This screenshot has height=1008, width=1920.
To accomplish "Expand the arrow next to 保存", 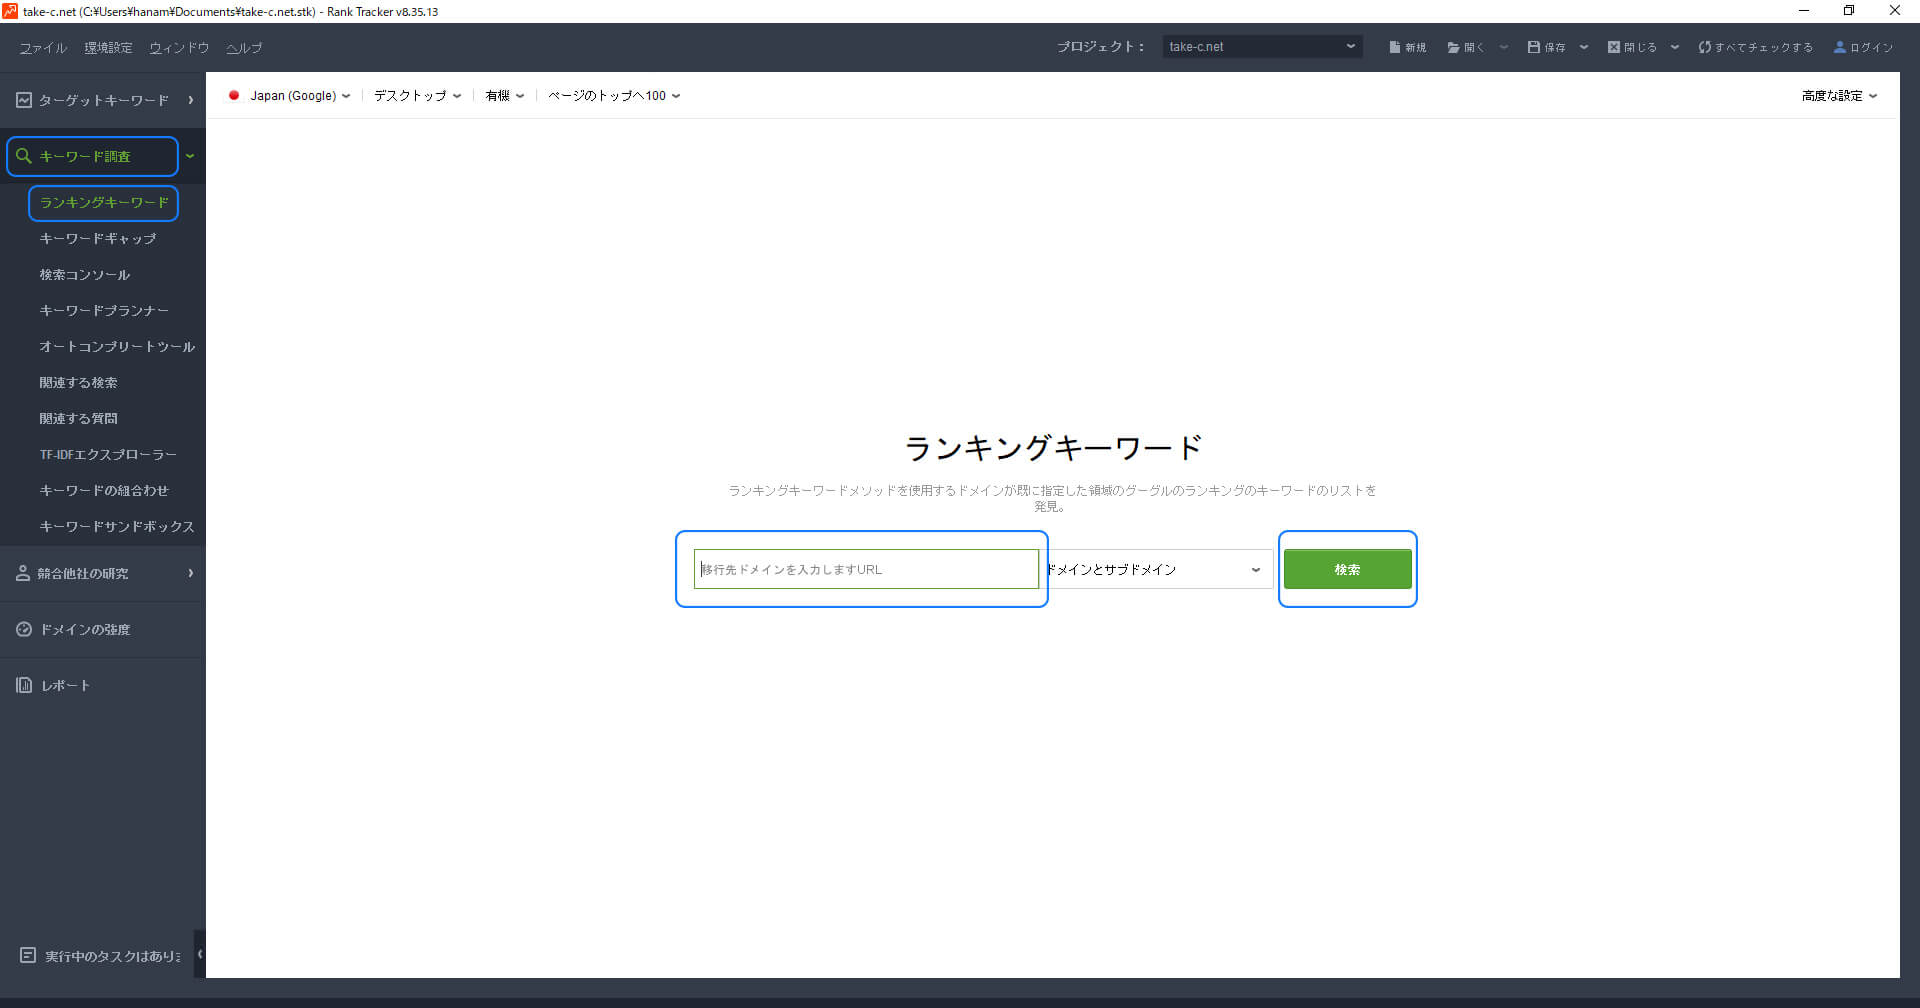I will click(1584, 47).
